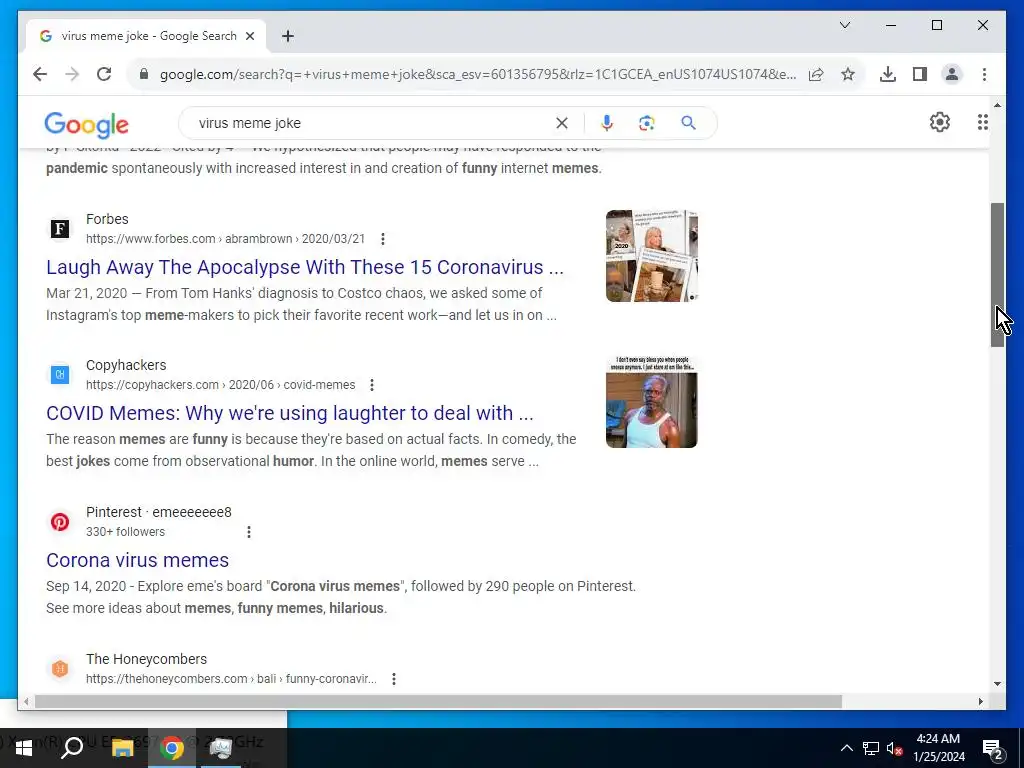The width and height of the screenshot is (1024, 768).
Task: Submit search with the magnifier button
Action: point(688,123)
